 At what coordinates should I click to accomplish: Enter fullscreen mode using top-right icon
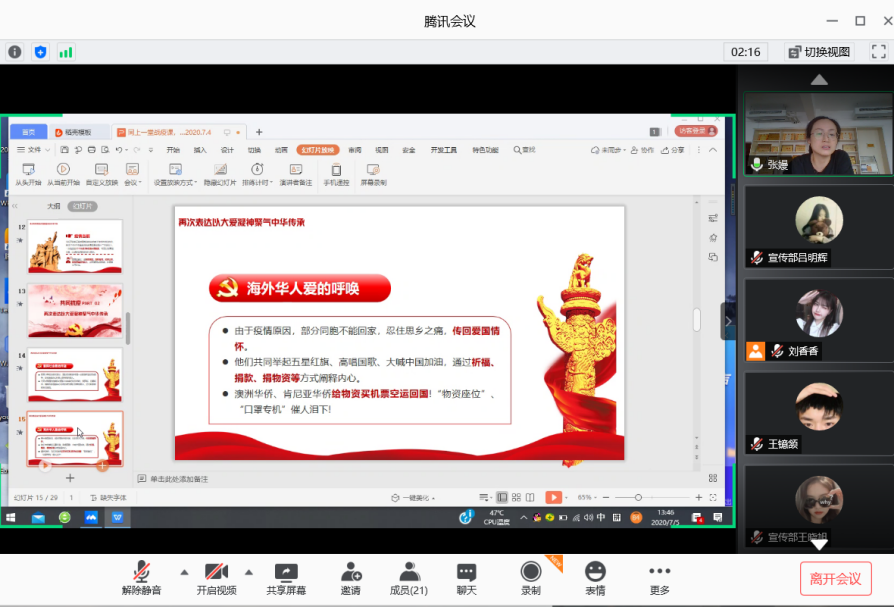point(878,52)
